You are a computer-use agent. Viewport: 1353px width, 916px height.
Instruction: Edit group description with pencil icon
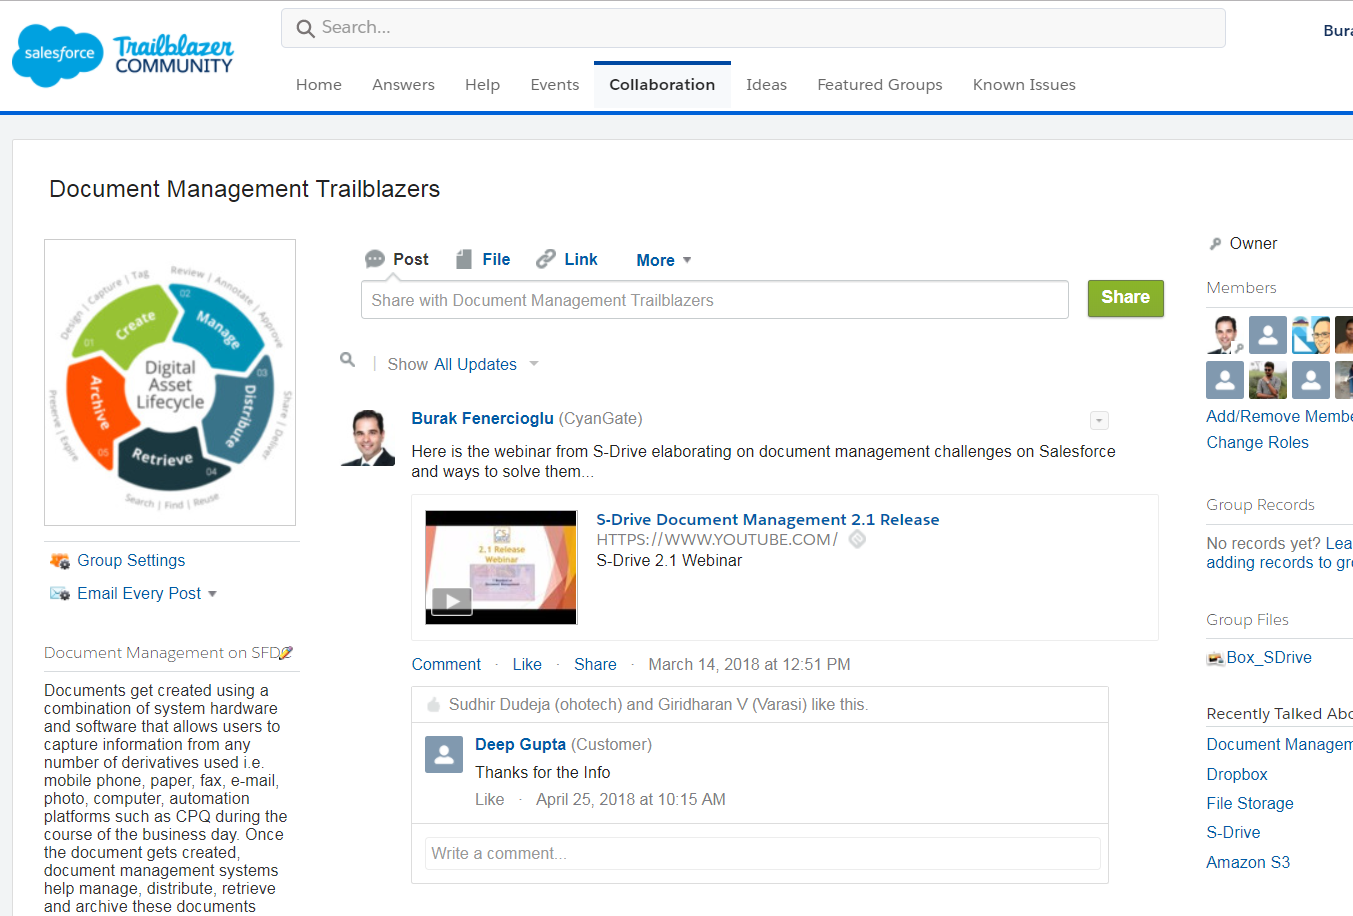[286, 653]
